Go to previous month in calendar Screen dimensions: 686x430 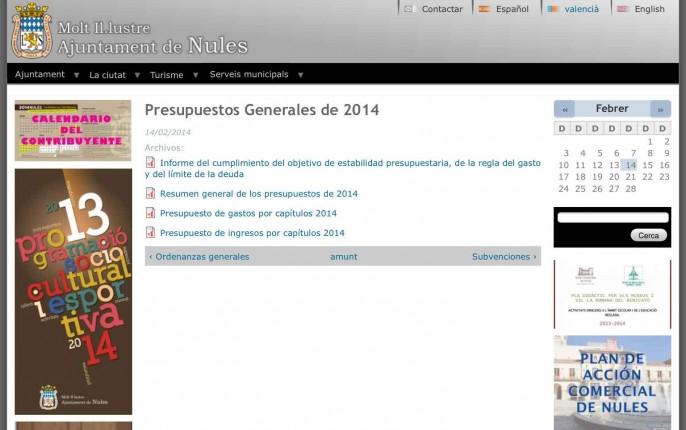[565, 109]
